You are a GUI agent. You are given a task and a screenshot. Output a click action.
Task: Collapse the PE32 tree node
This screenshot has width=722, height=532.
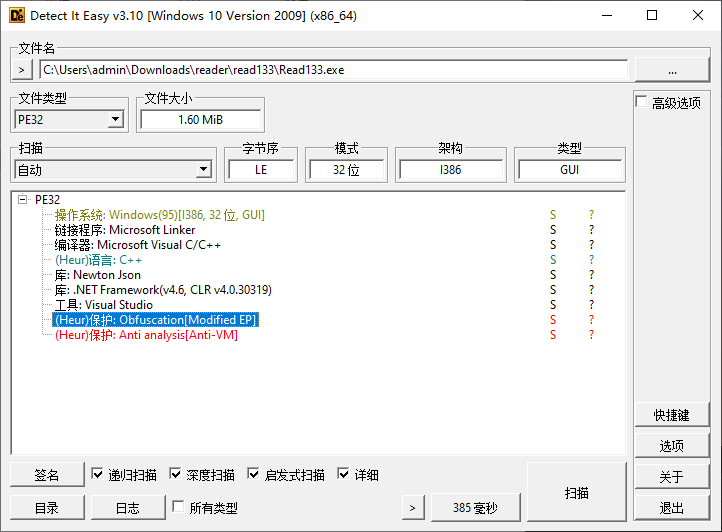click(x=22, y=199)
